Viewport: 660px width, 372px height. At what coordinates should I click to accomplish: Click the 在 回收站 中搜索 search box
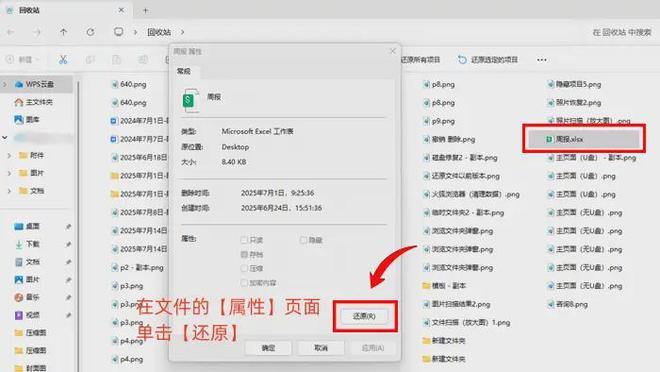[622, 32]
